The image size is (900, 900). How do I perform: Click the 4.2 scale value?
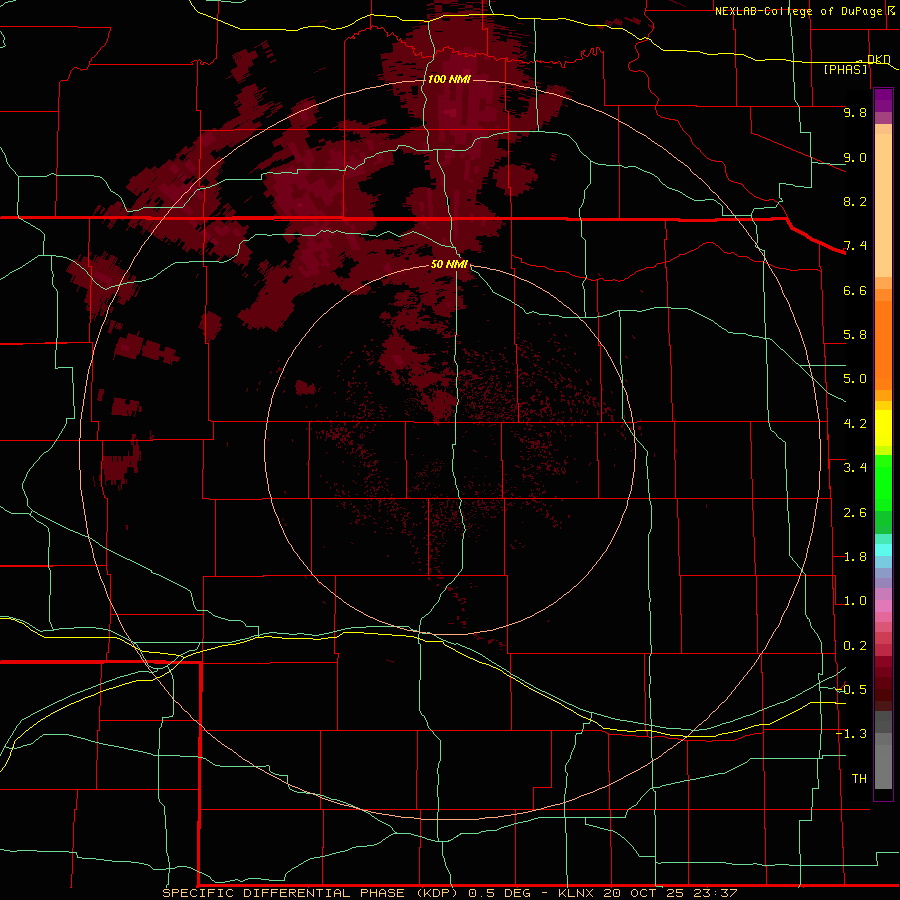tap(855, 424)
